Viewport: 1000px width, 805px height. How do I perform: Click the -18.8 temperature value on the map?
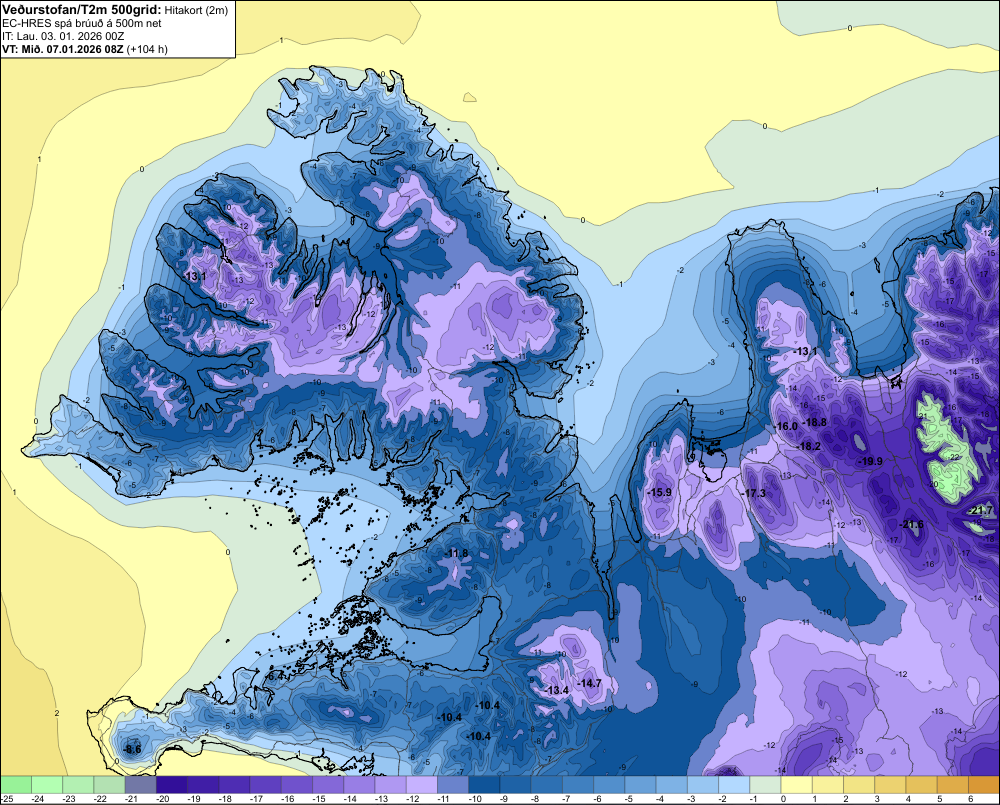814,422
